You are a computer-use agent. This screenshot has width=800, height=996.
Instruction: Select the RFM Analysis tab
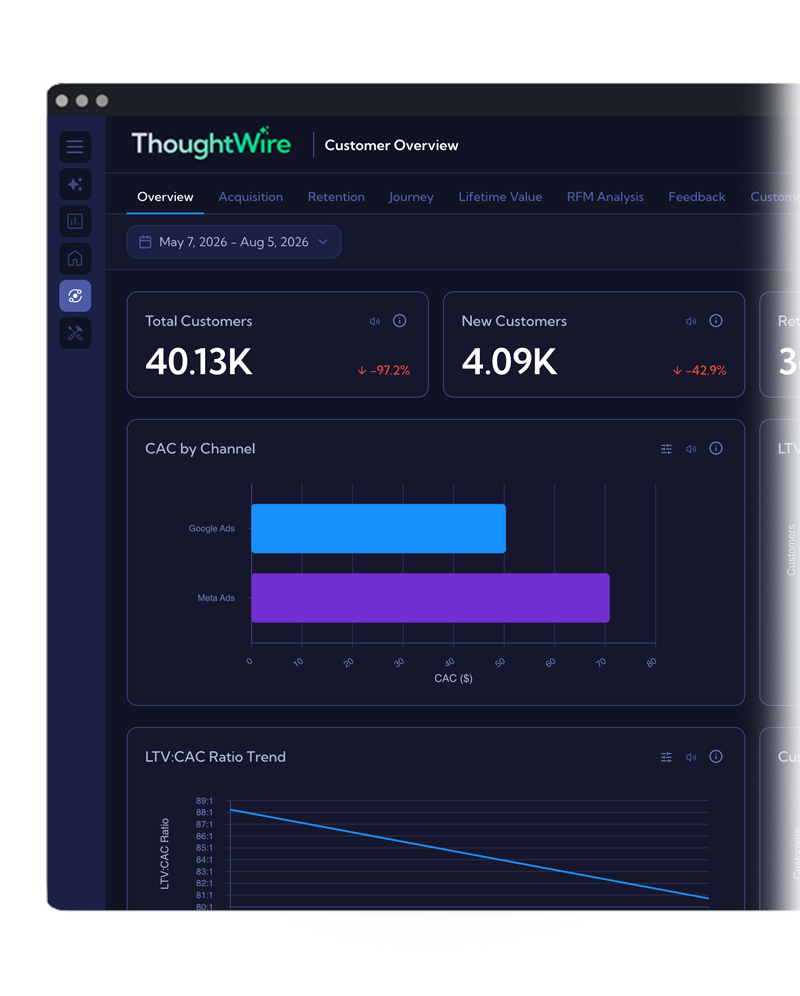[605, 197]
